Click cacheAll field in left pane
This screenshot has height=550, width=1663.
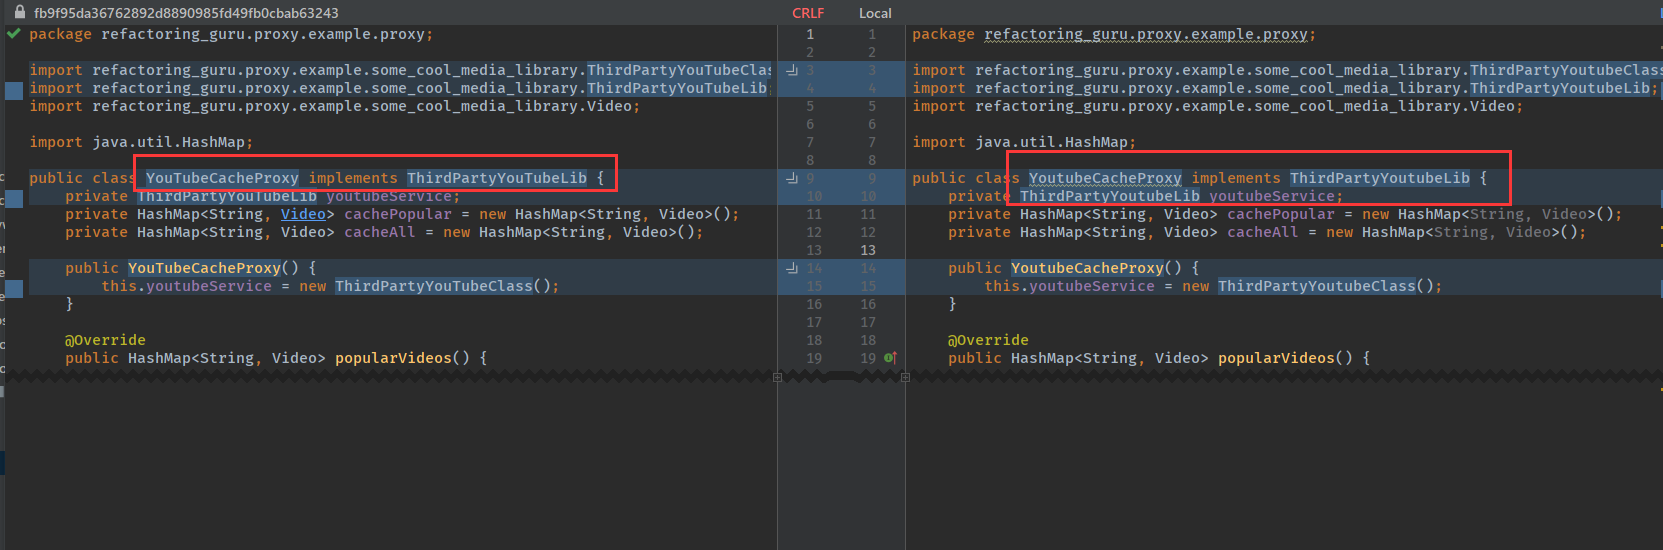(380, 232)
